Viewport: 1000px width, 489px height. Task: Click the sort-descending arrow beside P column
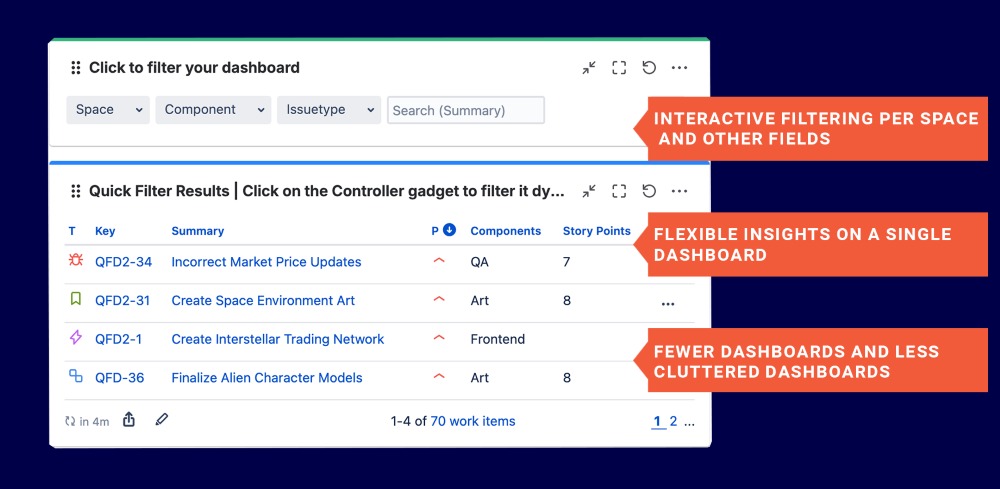[449, 230]
